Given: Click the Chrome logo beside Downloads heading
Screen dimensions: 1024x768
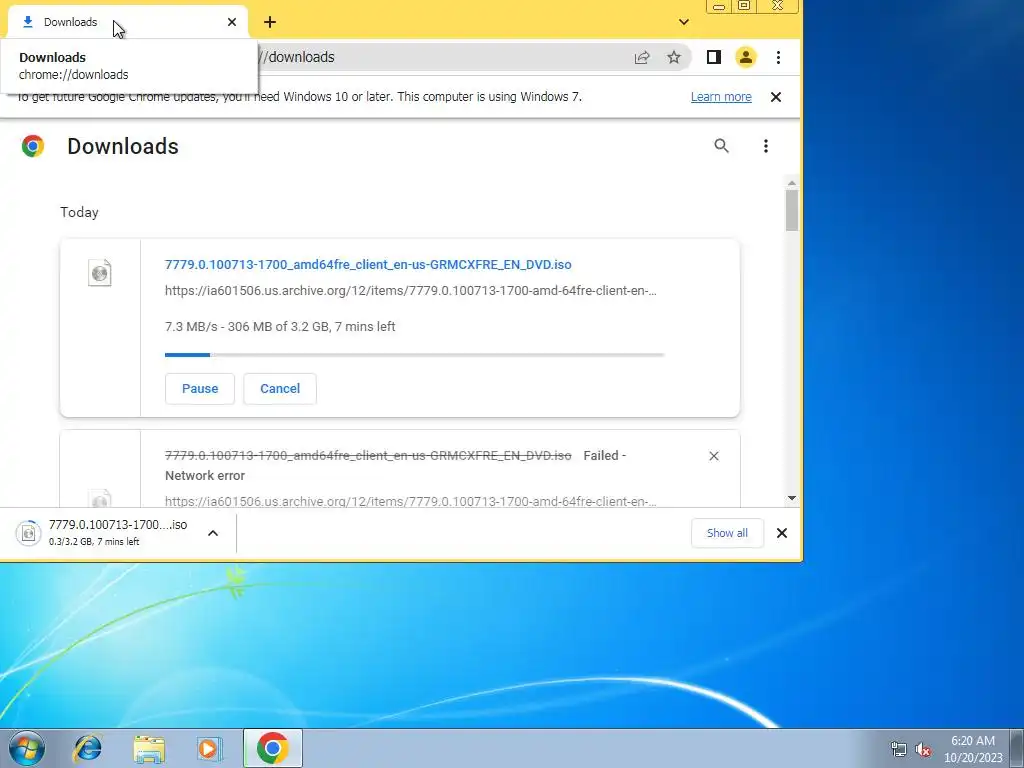Looking at the screenshot, I should [33, 146].
